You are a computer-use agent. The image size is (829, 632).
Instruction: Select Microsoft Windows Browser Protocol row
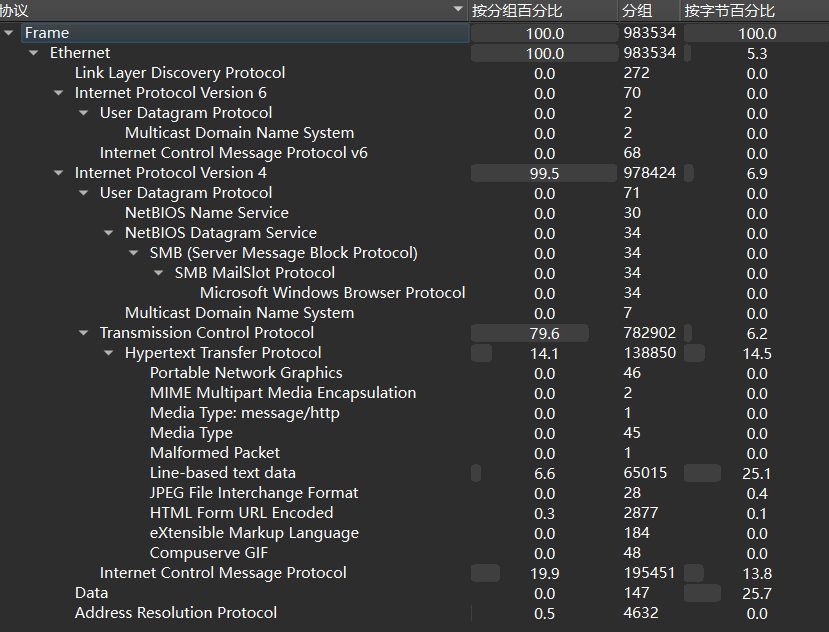tap(332, 293)
